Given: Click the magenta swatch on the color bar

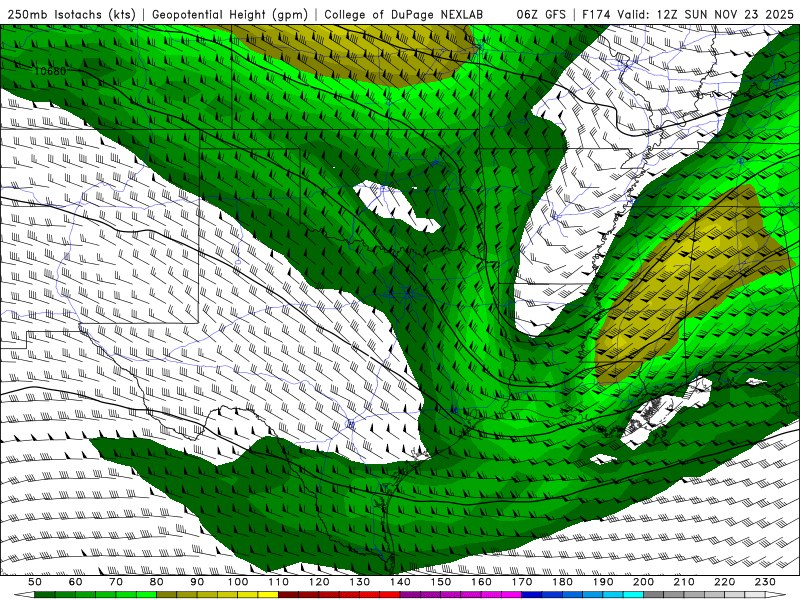Looking at the screenshot, I should pos(512,595).
